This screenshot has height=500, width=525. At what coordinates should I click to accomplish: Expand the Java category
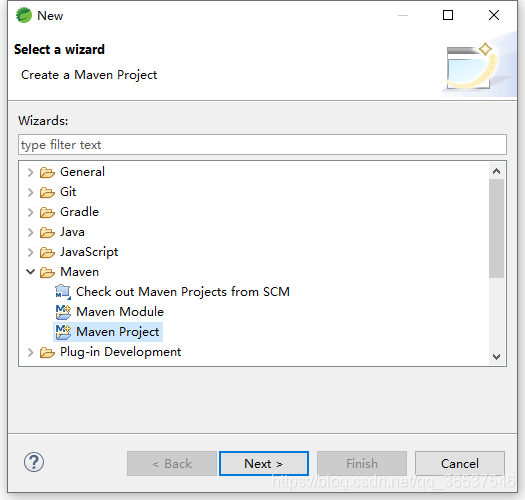[x=30, y=232]
